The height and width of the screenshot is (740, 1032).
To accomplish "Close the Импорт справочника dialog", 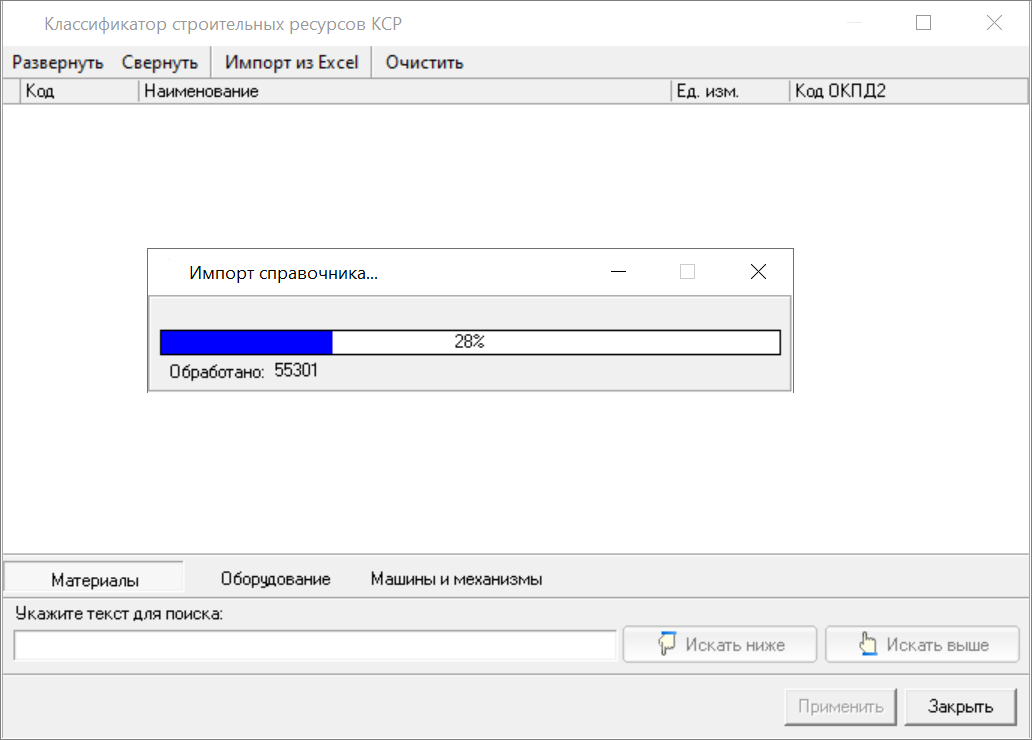I will tap(758, 272).
